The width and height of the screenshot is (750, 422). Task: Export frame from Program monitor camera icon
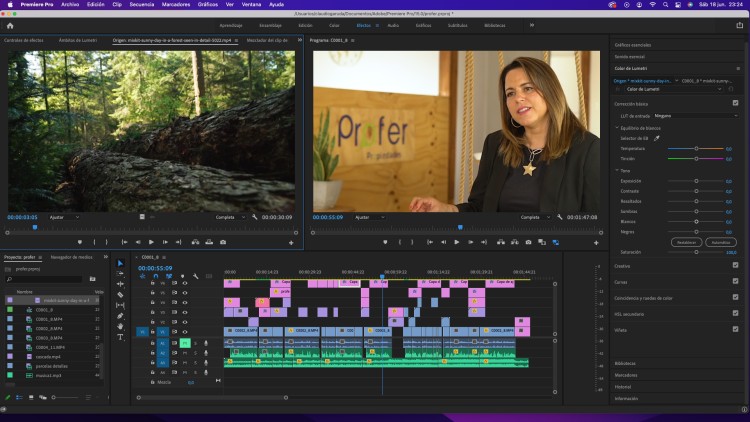coord(528,242)
